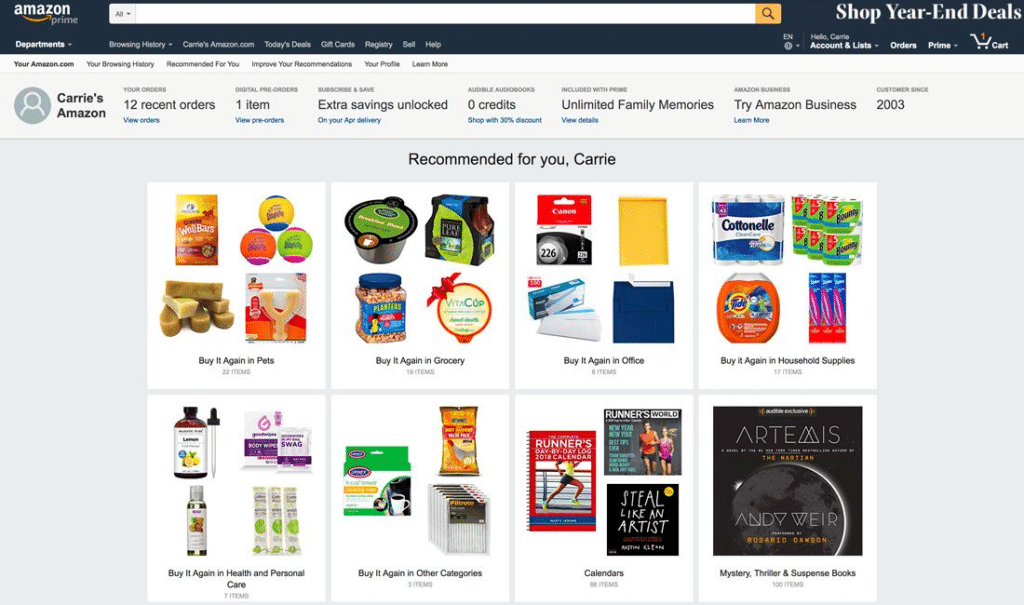Click the orange search magnifier button

coord(767,13)
